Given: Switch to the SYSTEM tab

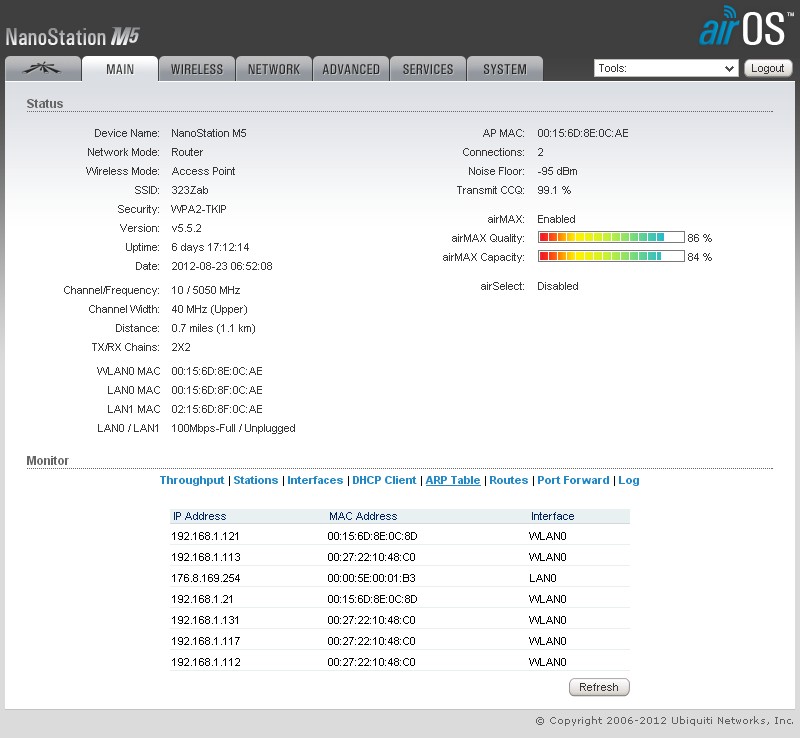Looking at the screenshot, I should [505, 69].
